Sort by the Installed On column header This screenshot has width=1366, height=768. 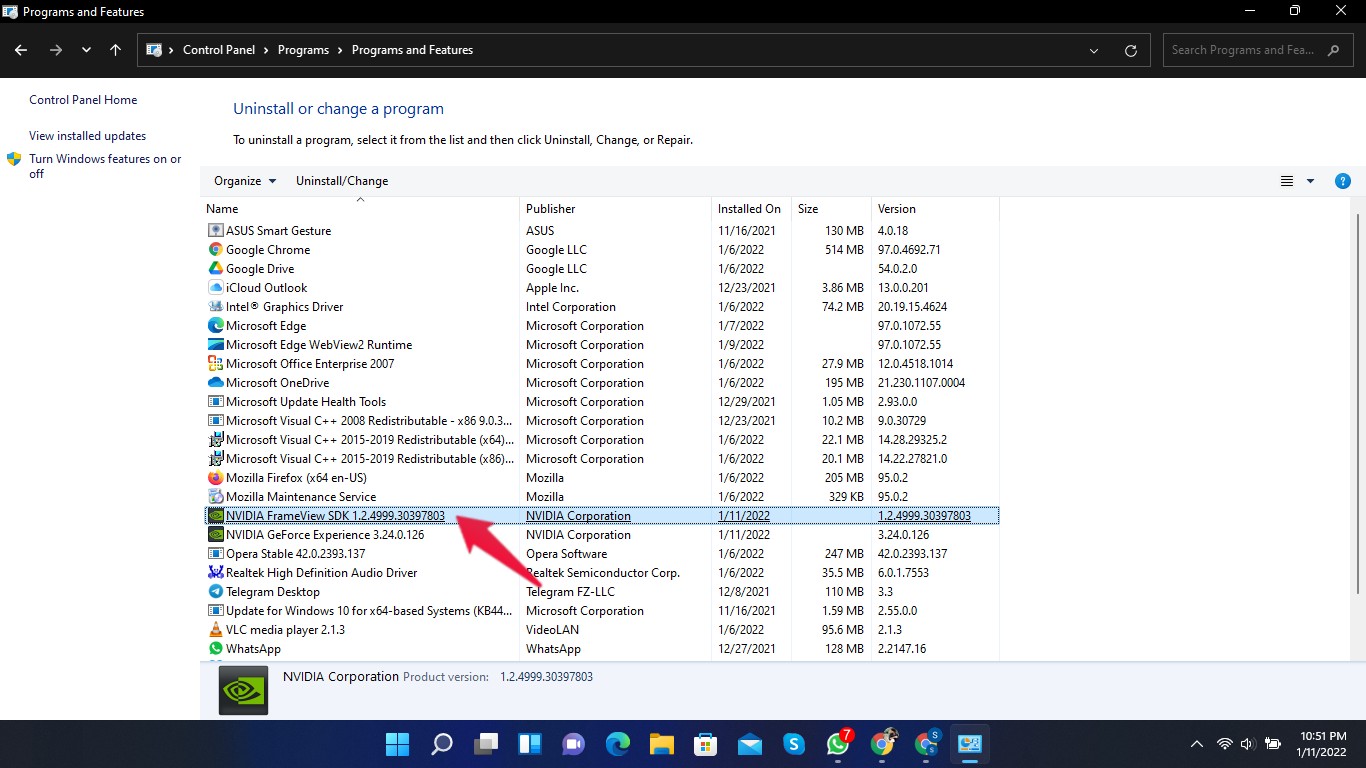coord(751,209)
